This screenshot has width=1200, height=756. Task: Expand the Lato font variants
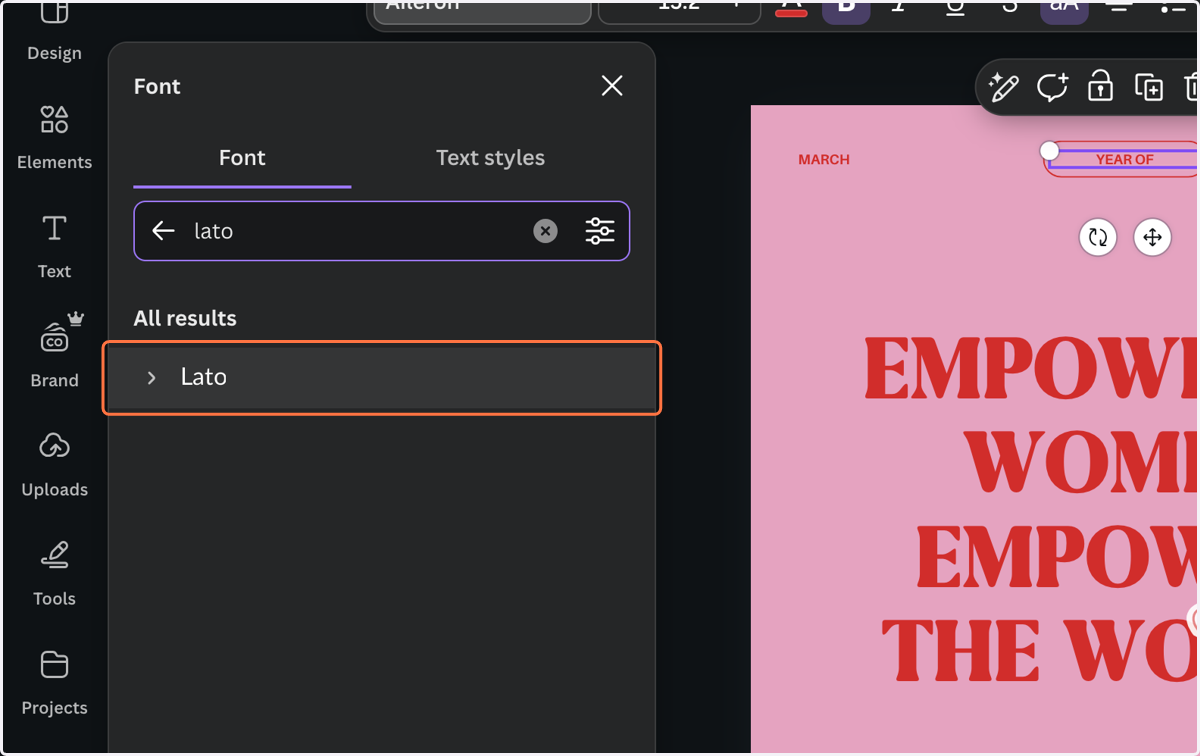[x=152, y=377]
